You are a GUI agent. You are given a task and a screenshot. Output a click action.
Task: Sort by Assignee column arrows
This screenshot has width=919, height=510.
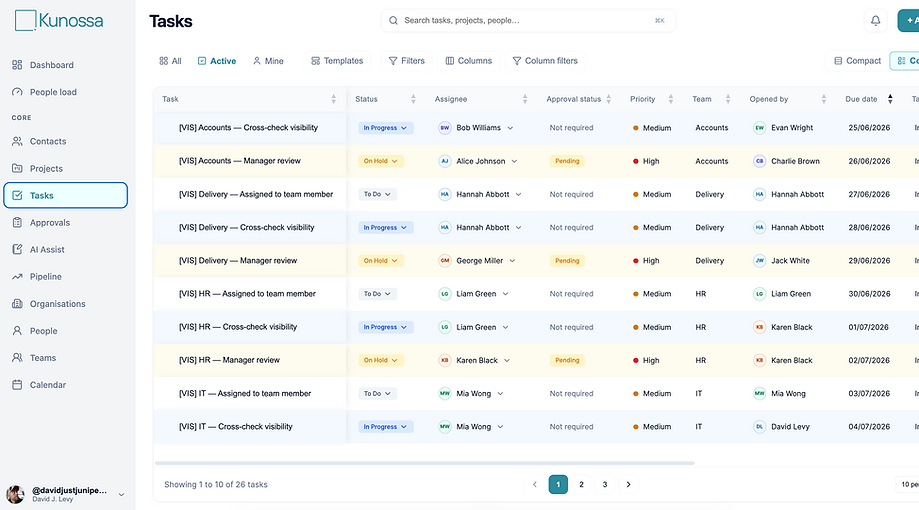525,99
